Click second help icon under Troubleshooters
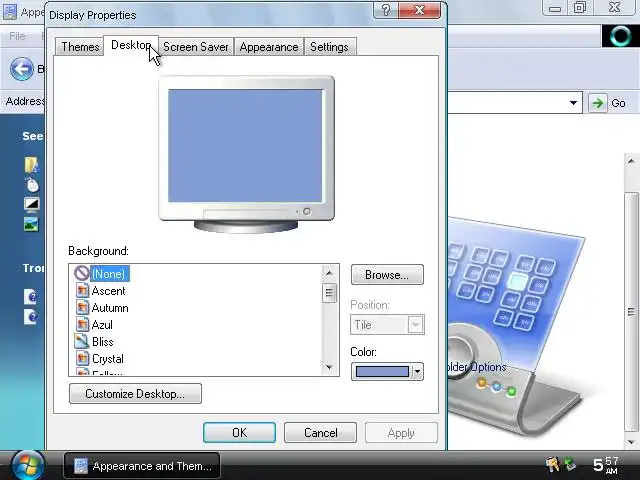 click(30, 316)
